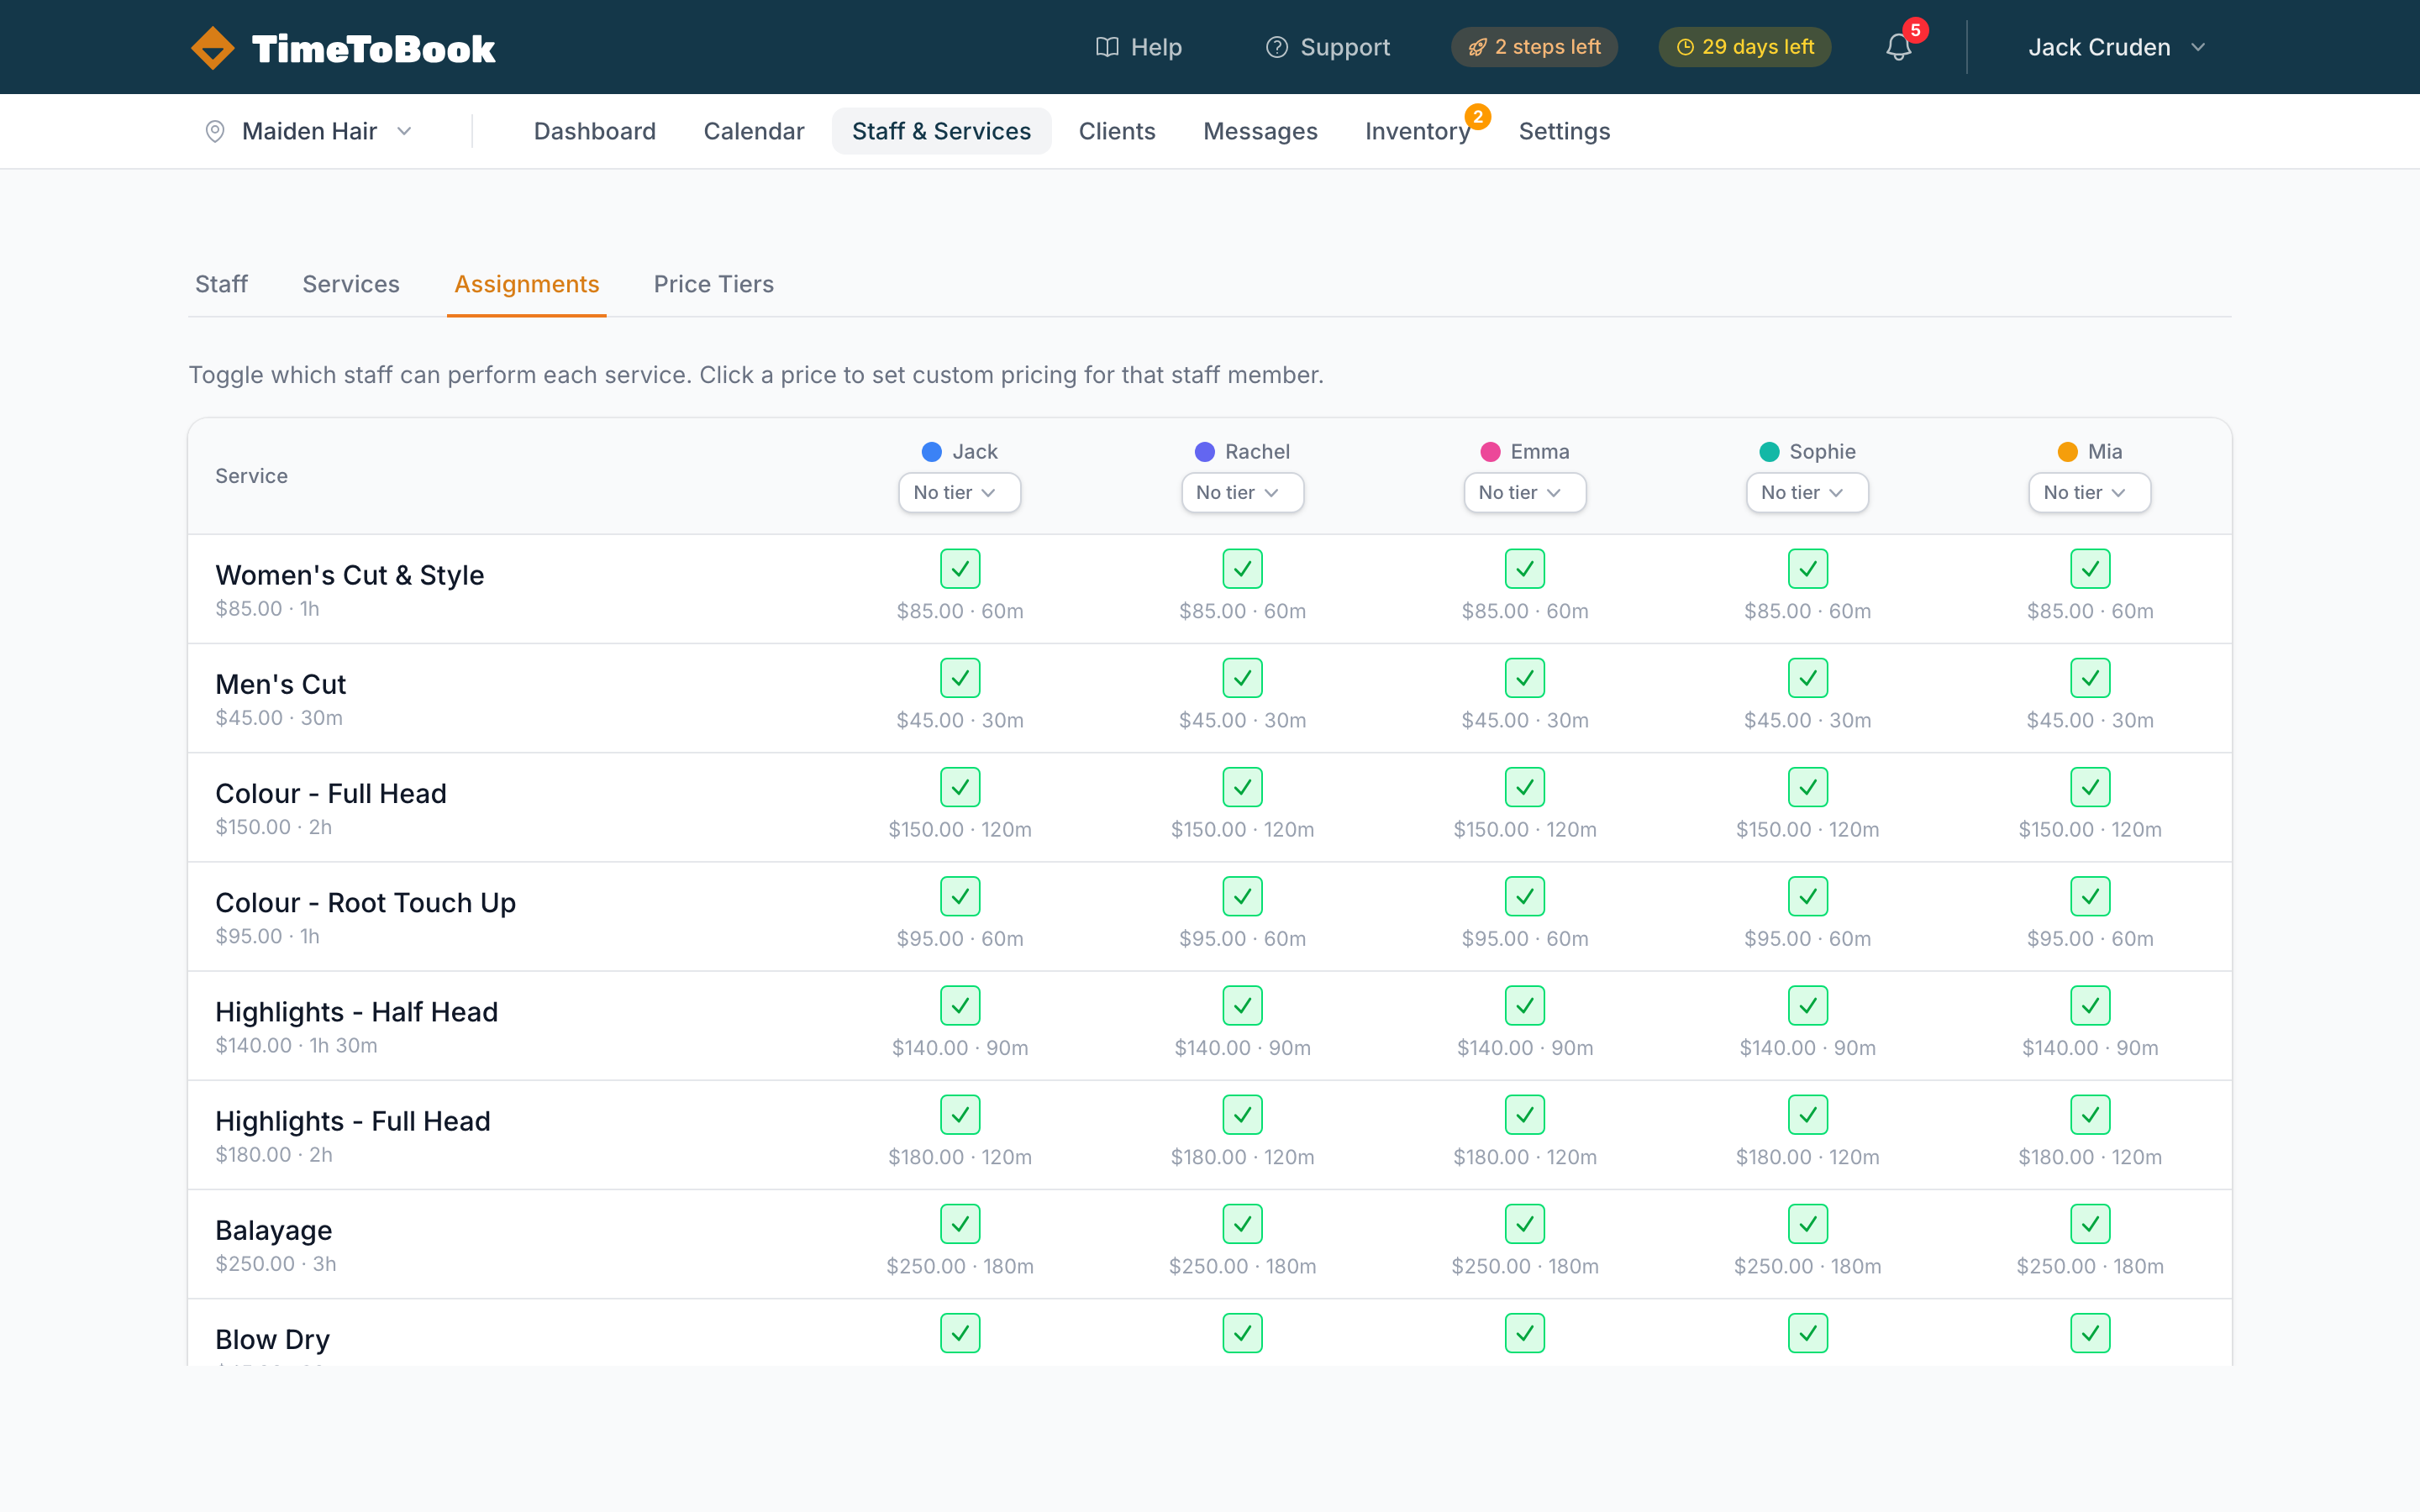Open the notifications bell with 5 alerts
This screenshot has height=1512, width=2420.
pyautogui.click(x=1897, y=47)
